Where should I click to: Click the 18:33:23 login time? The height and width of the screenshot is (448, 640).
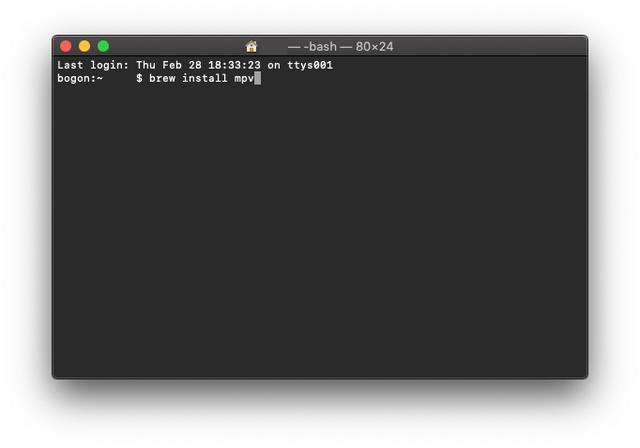point(234,65)
